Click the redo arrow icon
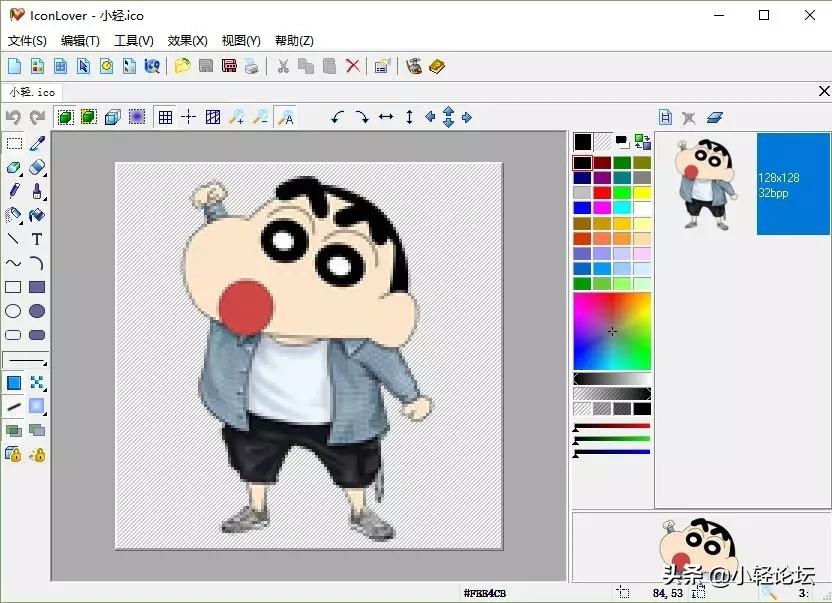Viewport: 832px width, 603px height. (37, 117)
